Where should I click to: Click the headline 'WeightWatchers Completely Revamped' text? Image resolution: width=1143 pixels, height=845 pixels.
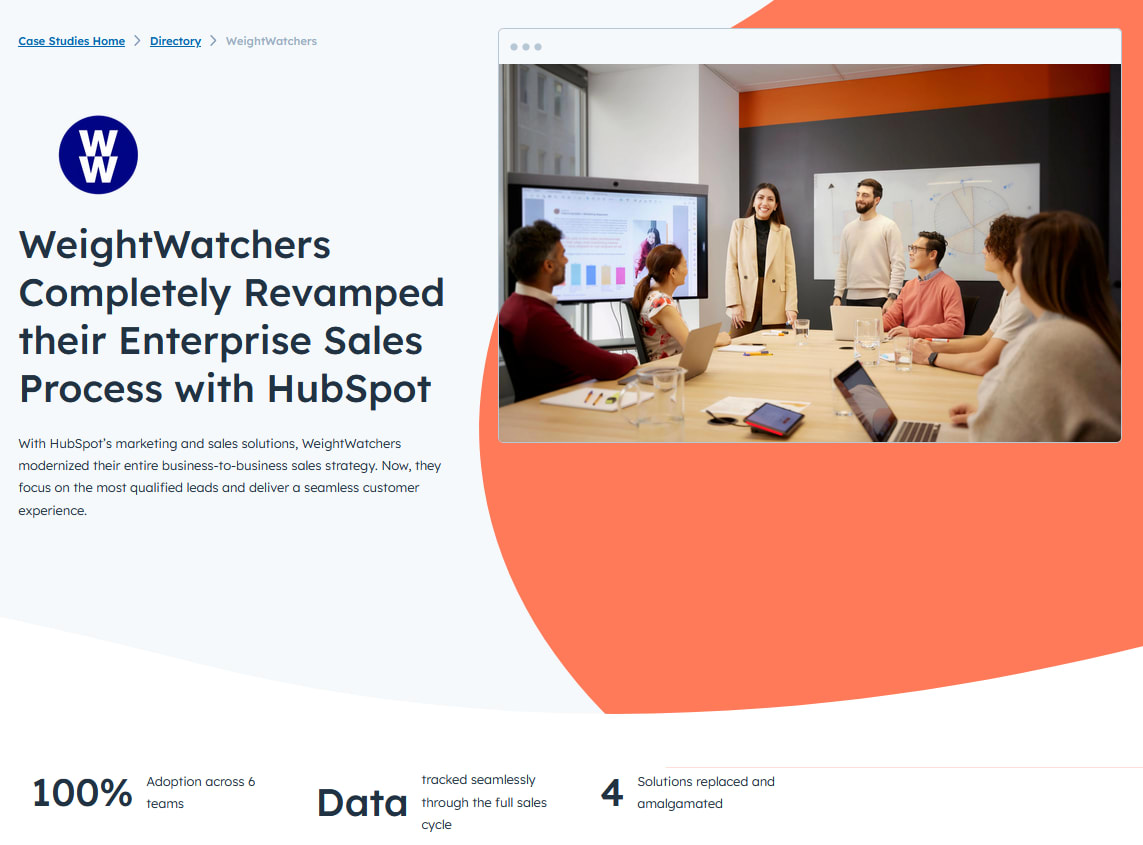(231, 316)
